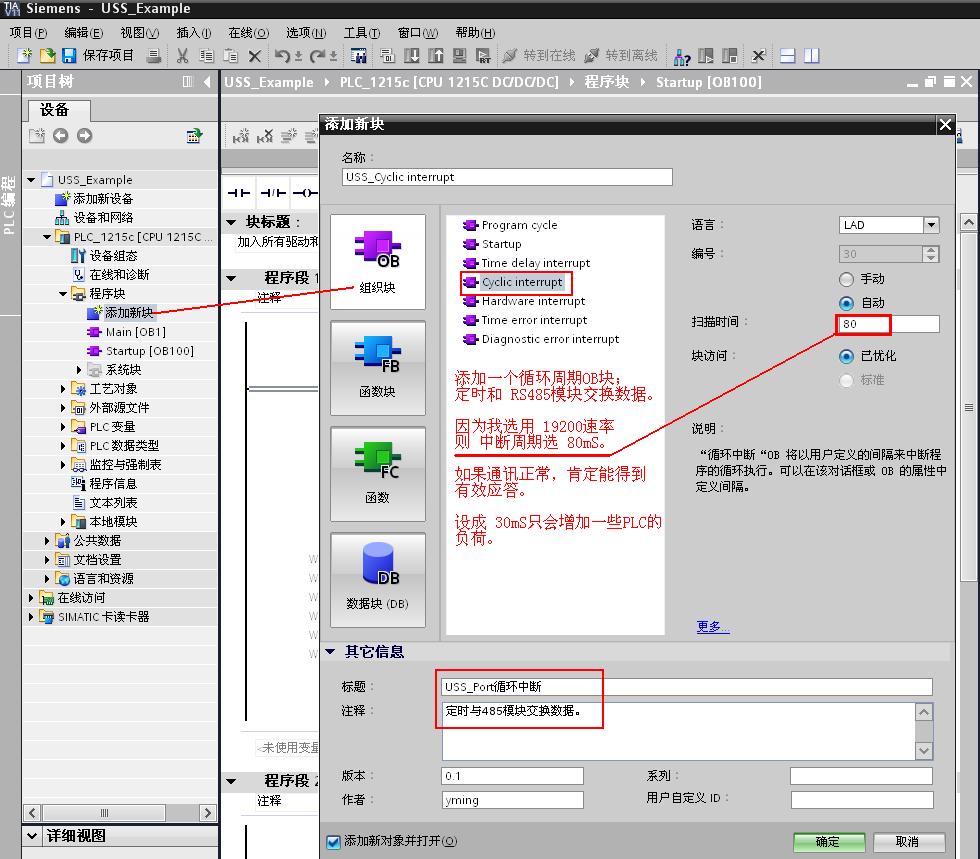The image size is (980, 859).
Task: Open the 在线(O) menu
Action: click(248, 33)
